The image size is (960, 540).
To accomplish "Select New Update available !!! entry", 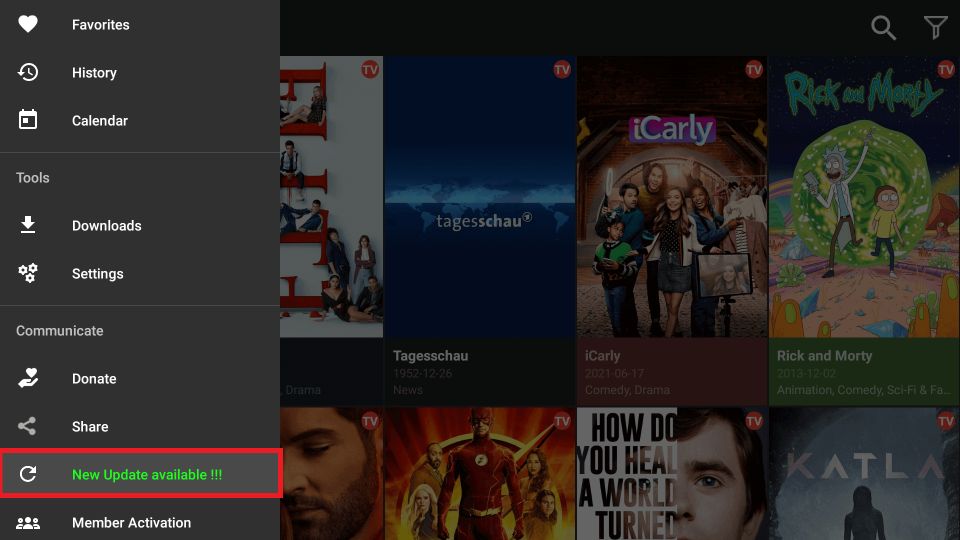I will pyautogui.click(x=140, y=474).
